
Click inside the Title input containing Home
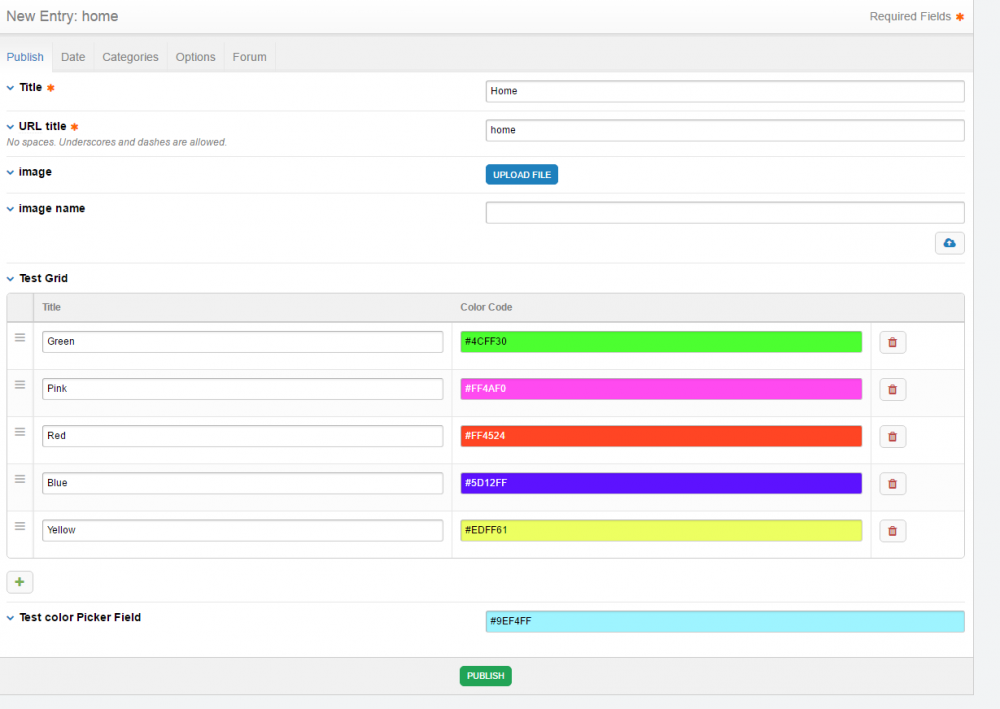point(724,91)
